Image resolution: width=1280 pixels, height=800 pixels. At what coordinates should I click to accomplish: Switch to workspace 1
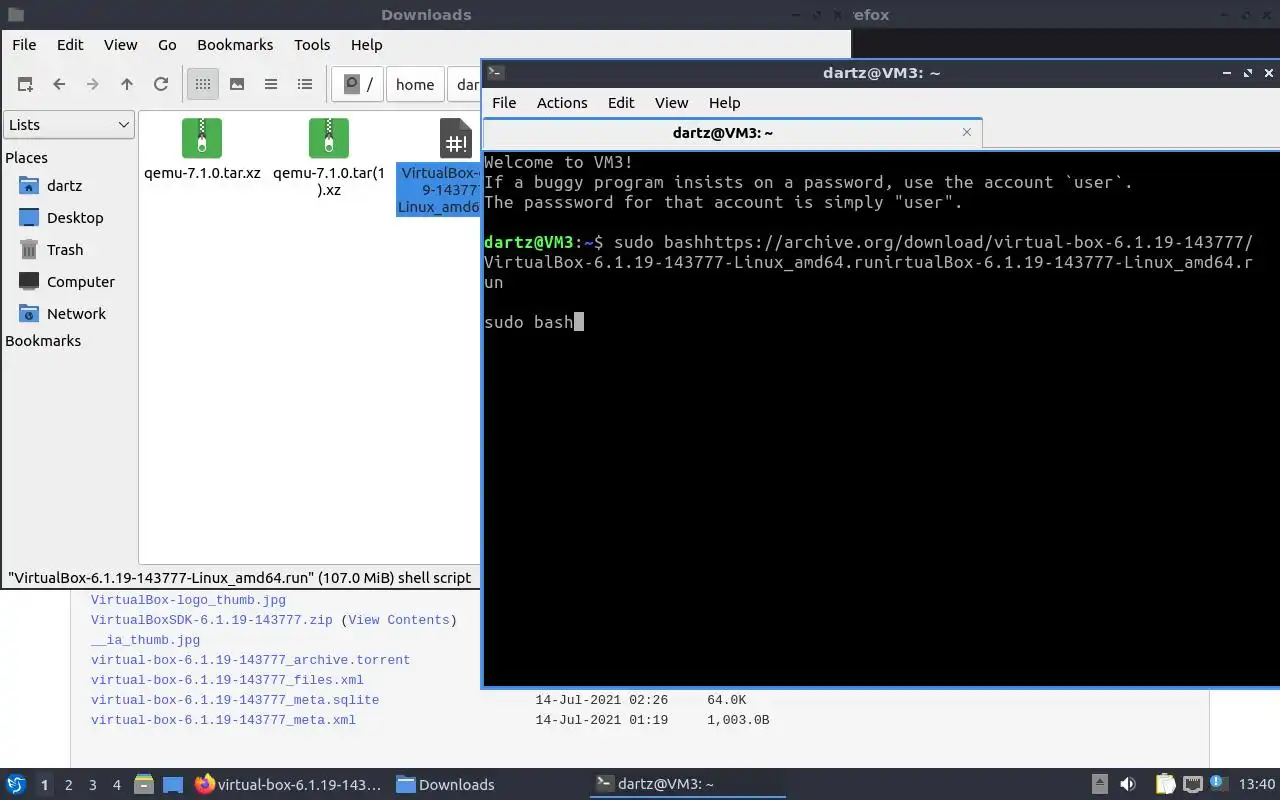[44, 785]
